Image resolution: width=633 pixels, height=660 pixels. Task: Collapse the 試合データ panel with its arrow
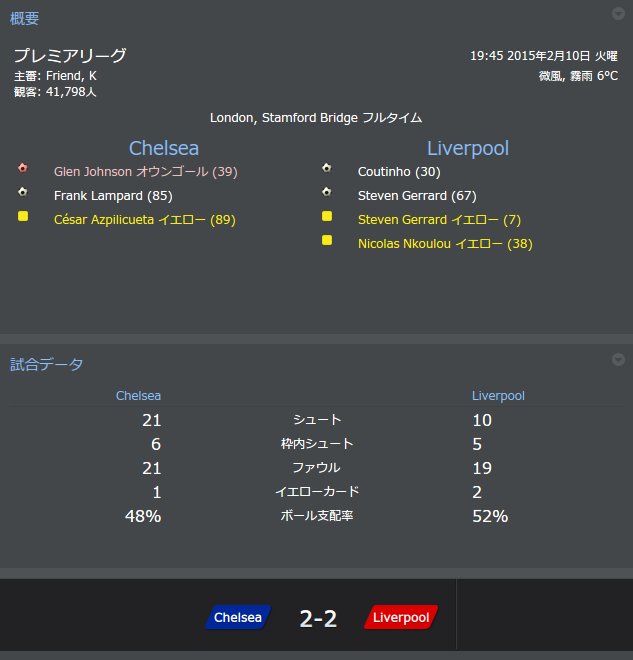618,359
